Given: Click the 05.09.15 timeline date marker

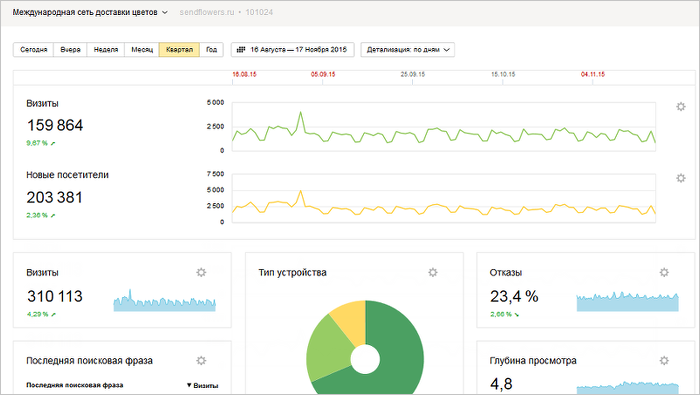Looking at the screenshot, I should pyautogui.click(x=323, y=75).
